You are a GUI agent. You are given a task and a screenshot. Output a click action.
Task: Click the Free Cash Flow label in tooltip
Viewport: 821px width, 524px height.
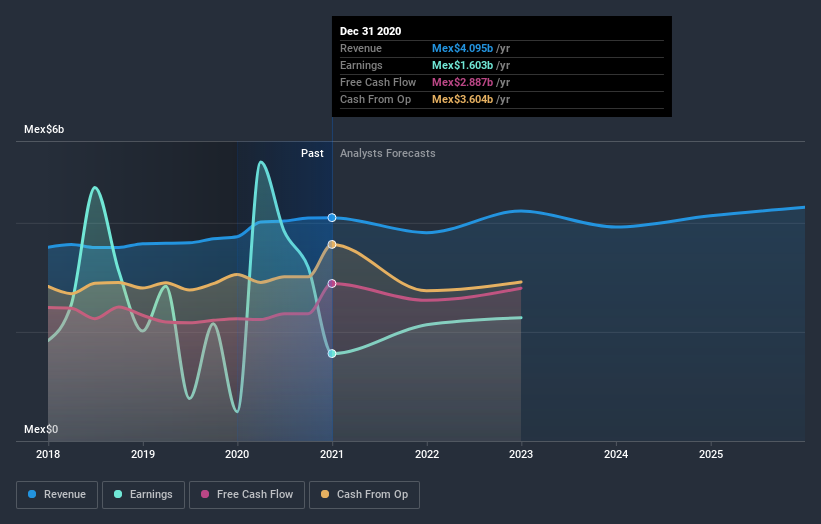pos(378,82)
